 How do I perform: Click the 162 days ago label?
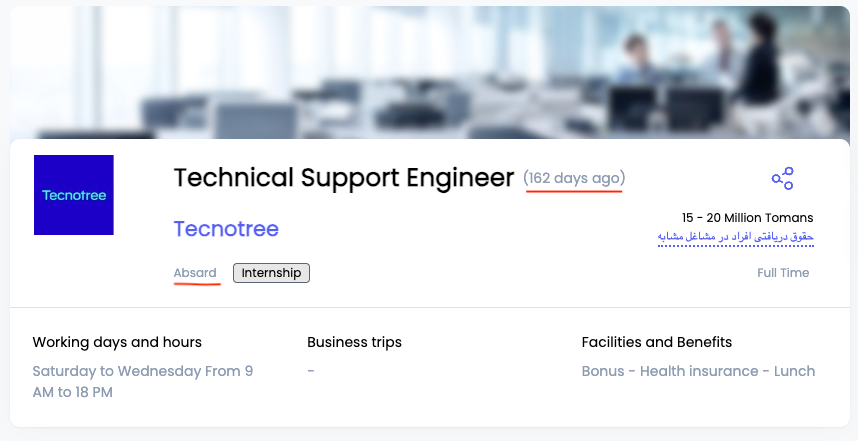click(574, 178)
